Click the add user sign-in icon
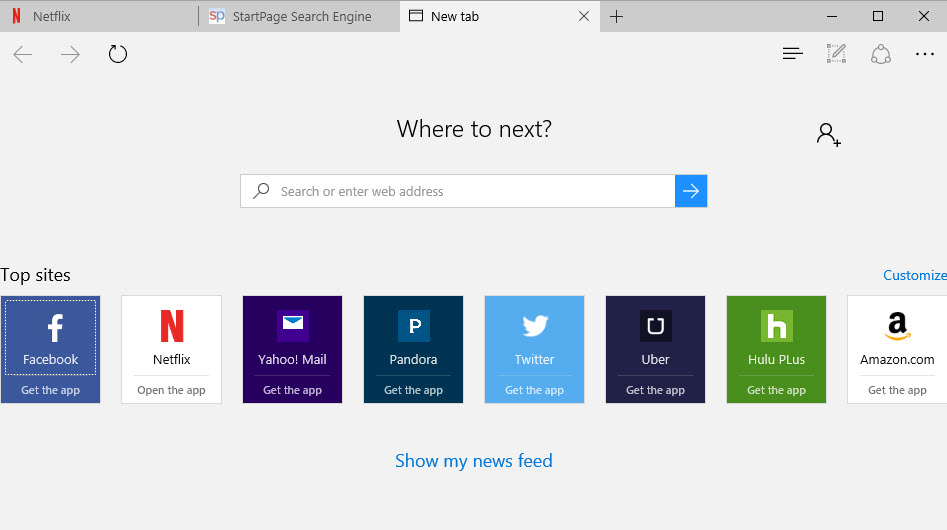The width and height of the screenshot is (947, 530). (828, 135)
